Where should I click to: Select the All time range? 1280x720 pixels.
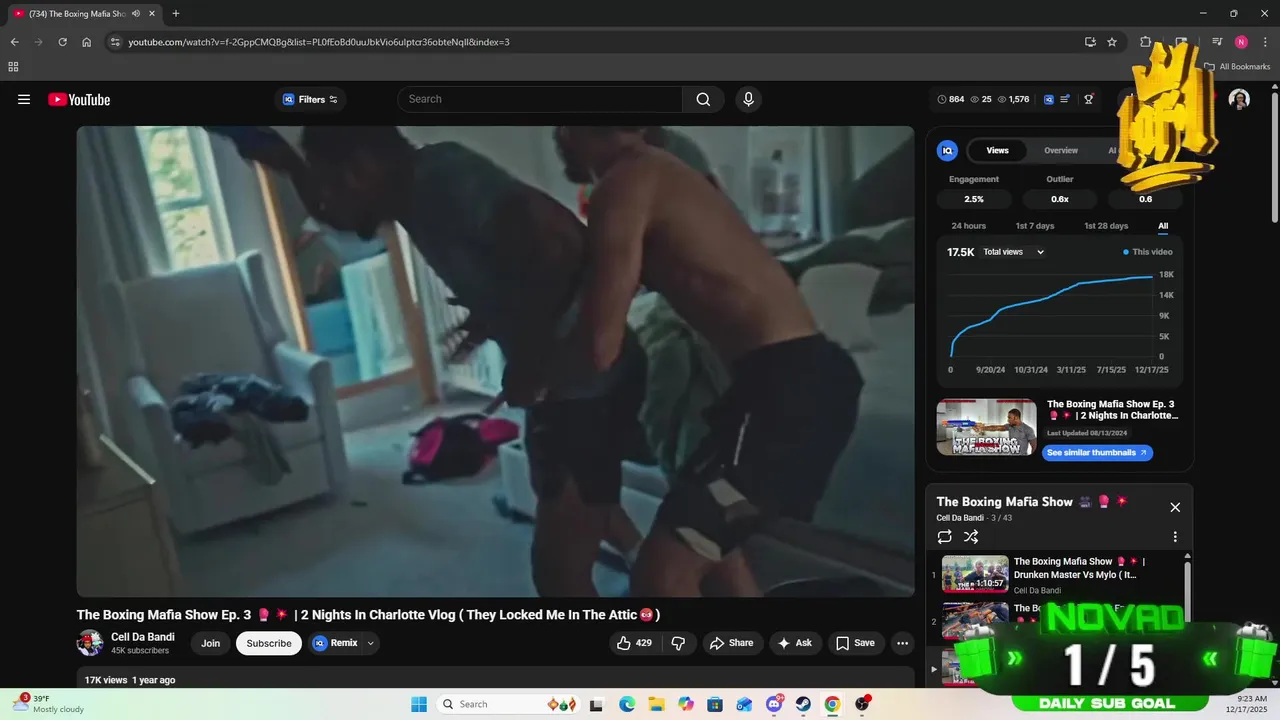[x=1163, y=226]
